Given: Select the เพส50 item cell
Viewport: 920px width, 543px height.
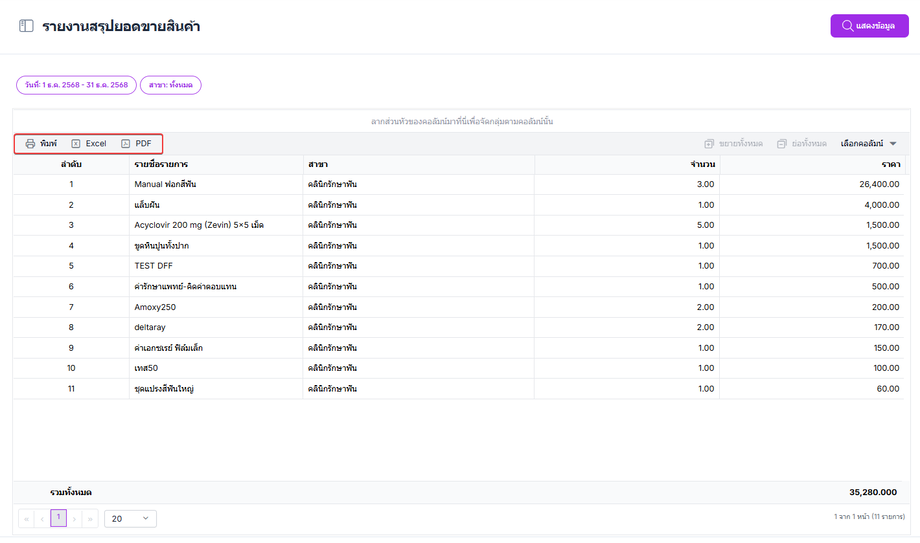Looking at the screenshot, I should coord(216,368).
